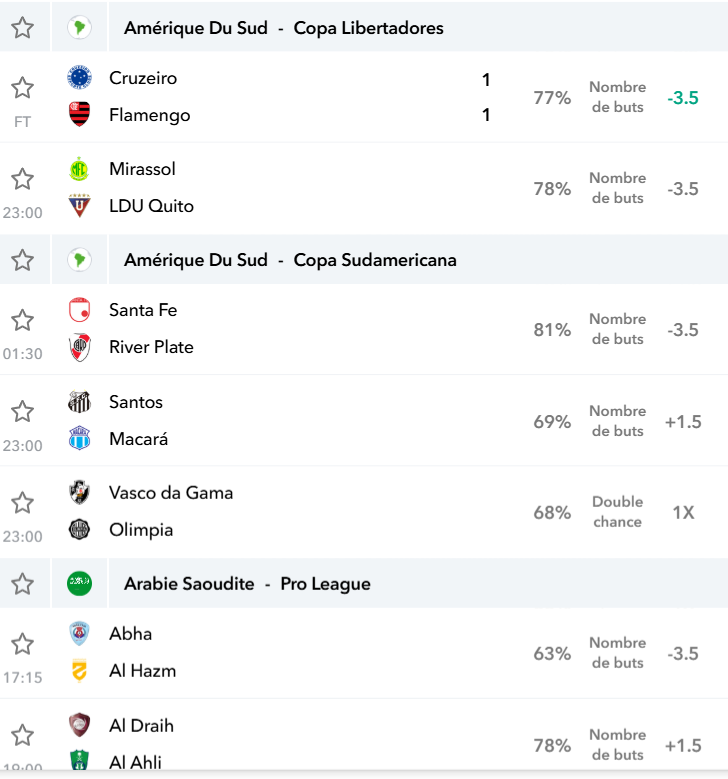Open the Copa Libertadores competition title
Screen dimensions: 728x779
[x=368, y=28]
